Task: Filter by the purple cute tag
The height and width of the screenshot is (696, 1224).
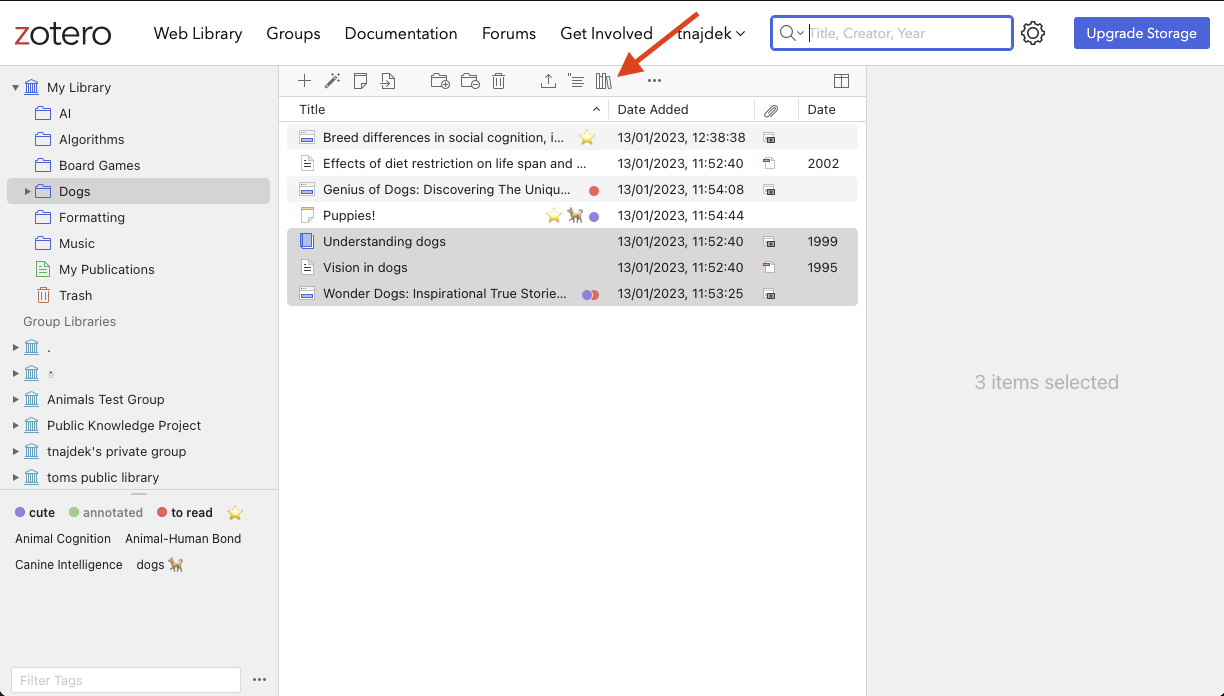Action: click(35, 512)
